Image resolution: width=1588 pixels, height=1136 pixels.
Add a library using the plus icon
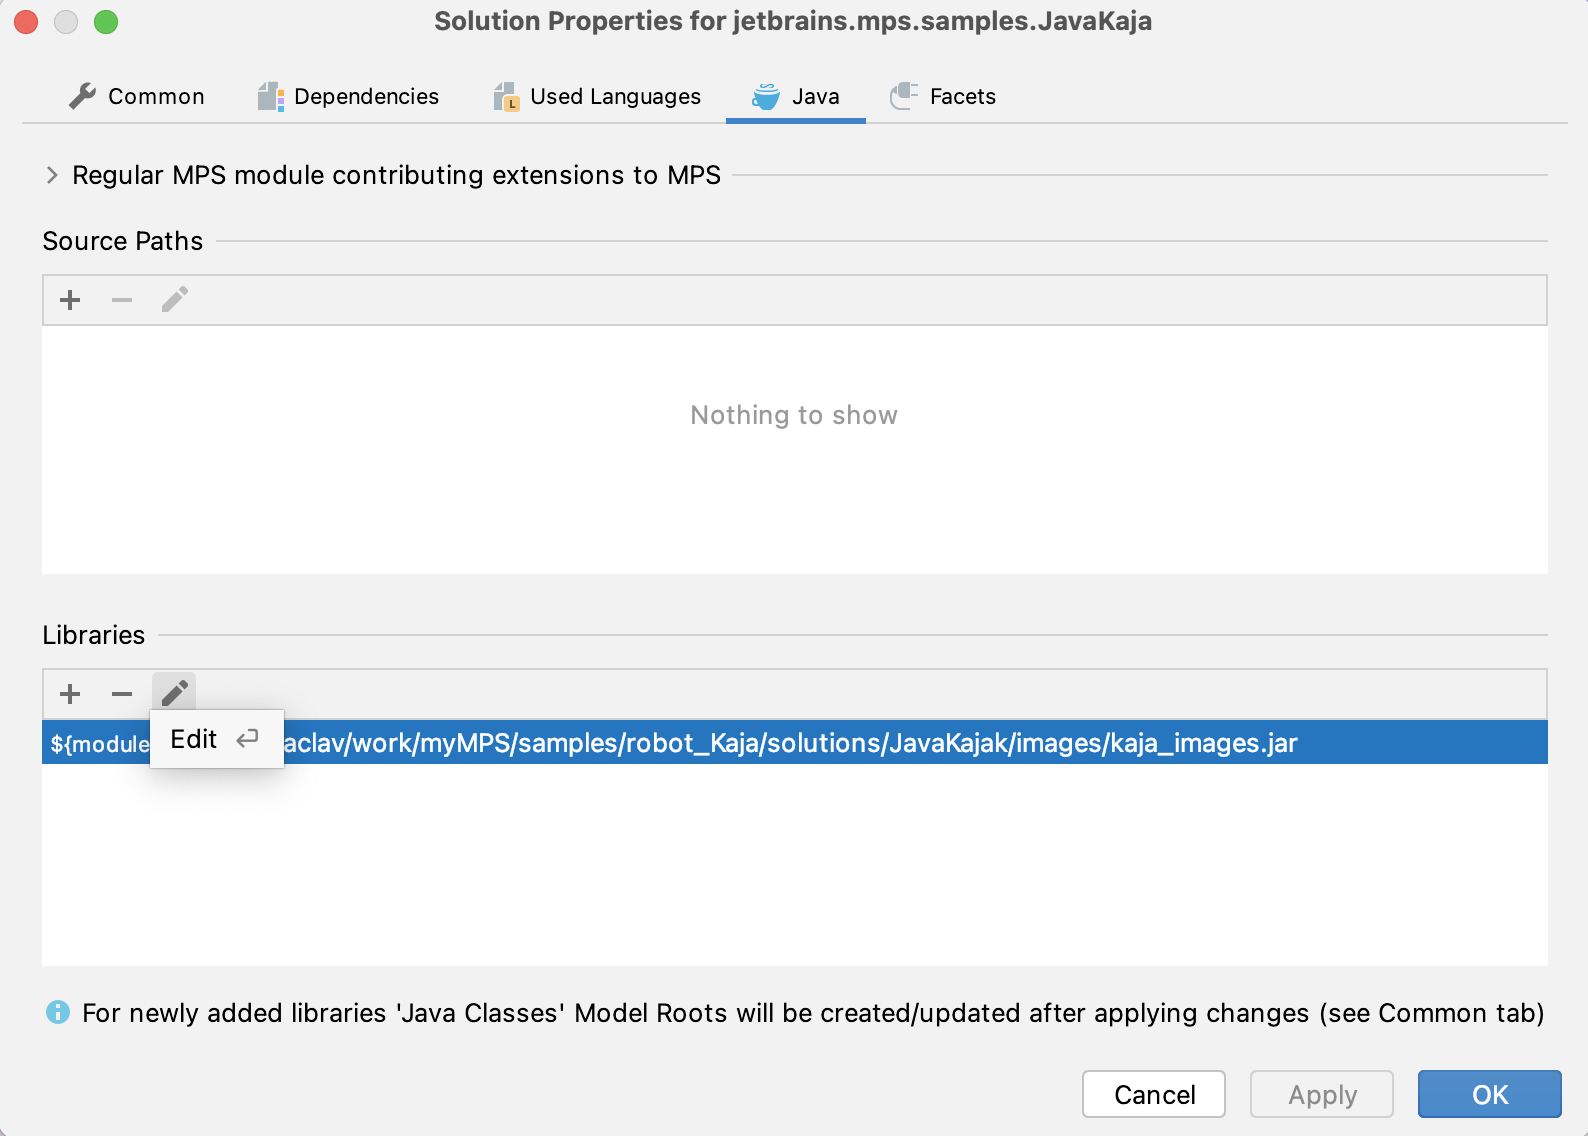pyautogui.click(x=70, y=694)
